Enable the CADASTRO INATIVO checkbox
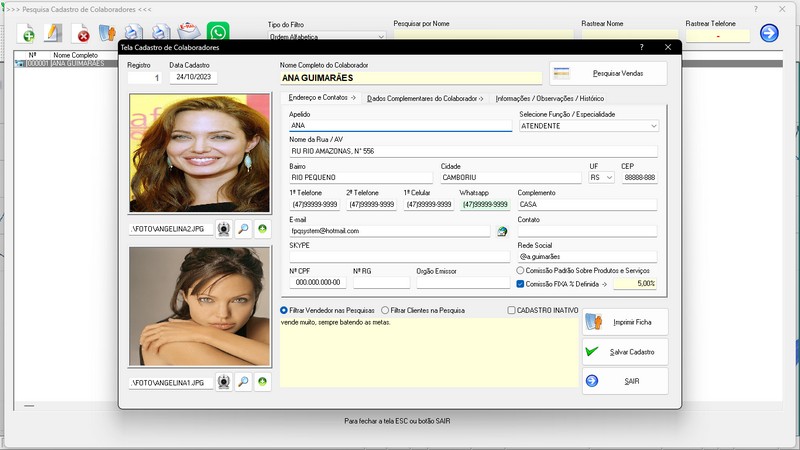This screenshot has height=450, width=800. (x=511, y=310)
